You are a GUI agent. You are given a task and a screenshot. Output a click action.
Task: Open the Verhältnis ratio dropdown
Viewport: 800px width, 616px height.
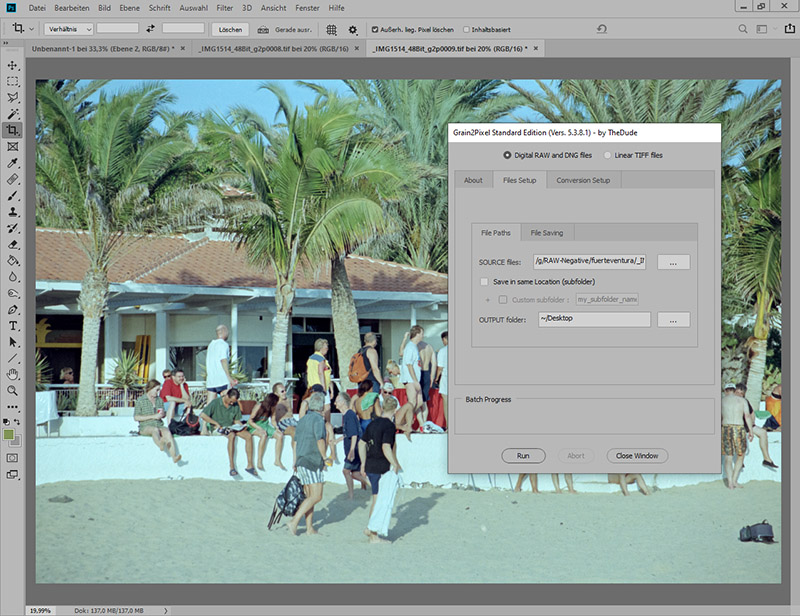coord(68,30)
